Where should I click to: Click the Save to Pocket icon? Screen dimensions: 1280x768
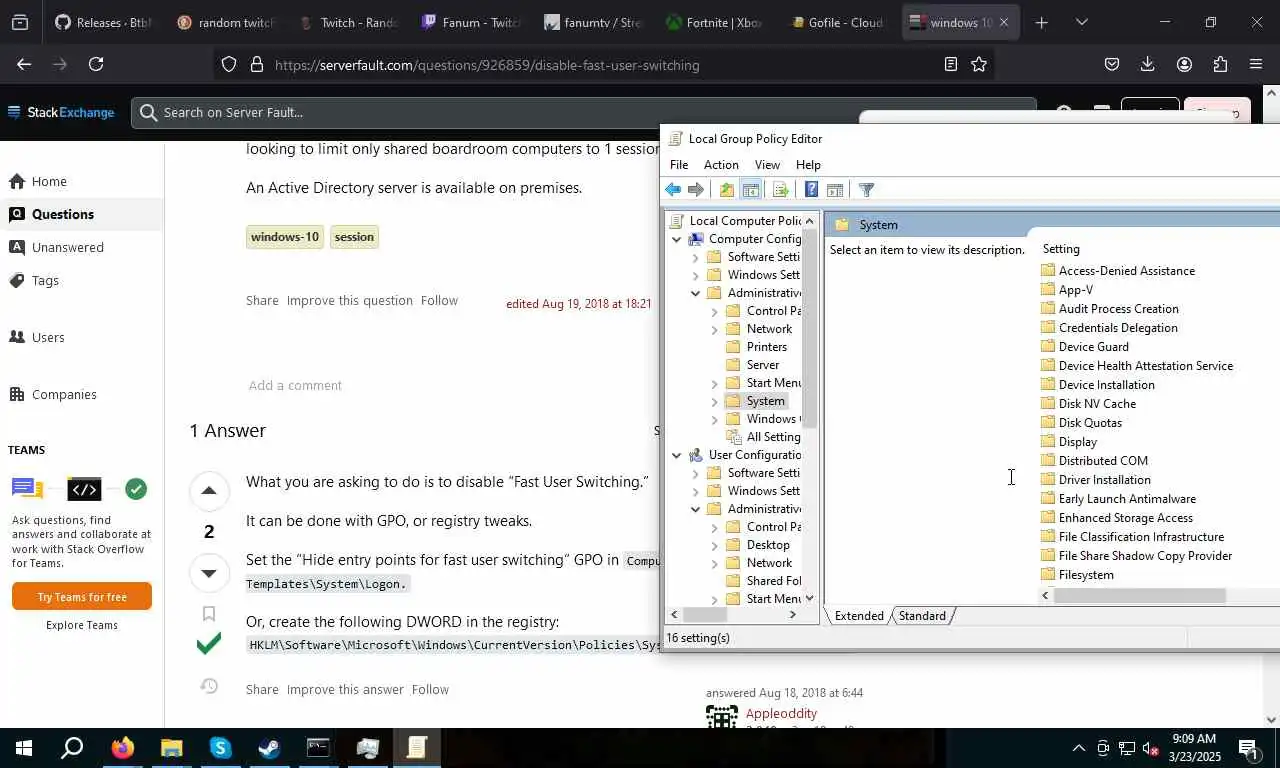coord(1111,64)
